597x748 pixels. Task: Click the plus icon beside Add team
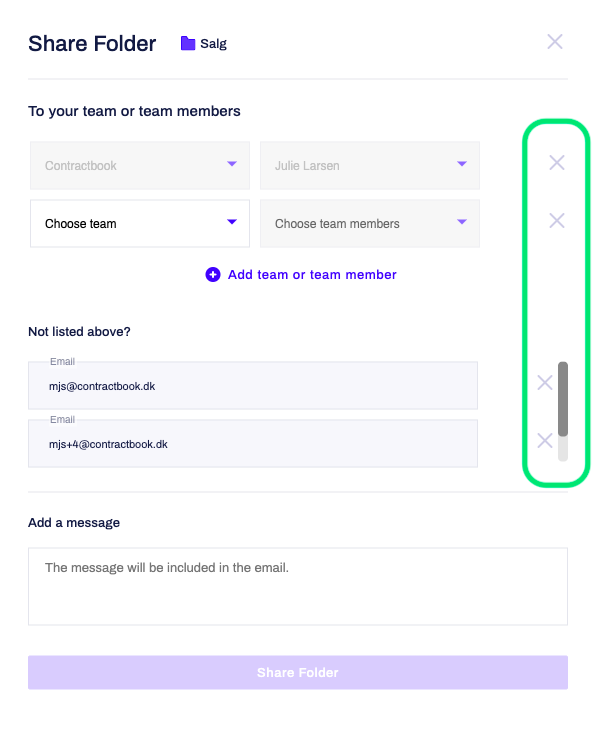pyautogui.click(x=213, y=274)
